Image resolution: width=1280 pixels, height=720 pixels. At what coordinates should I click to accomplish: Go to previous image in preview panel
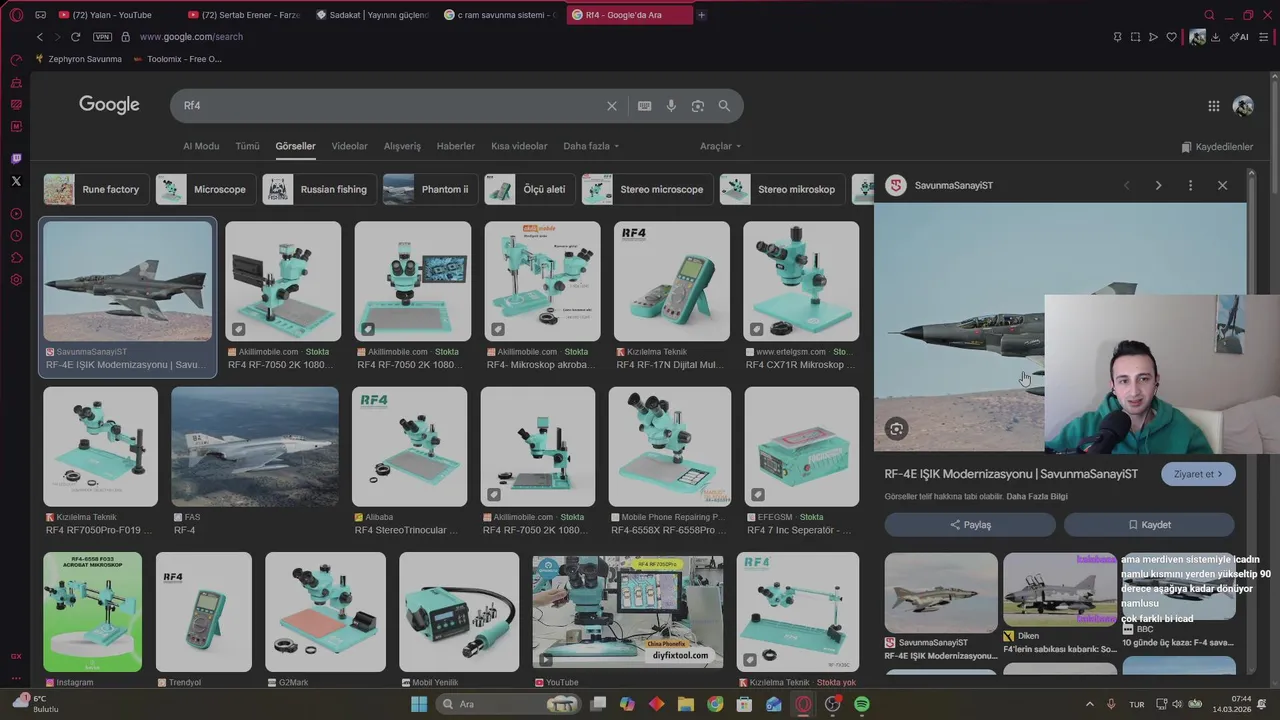(x=1127, y=185)
